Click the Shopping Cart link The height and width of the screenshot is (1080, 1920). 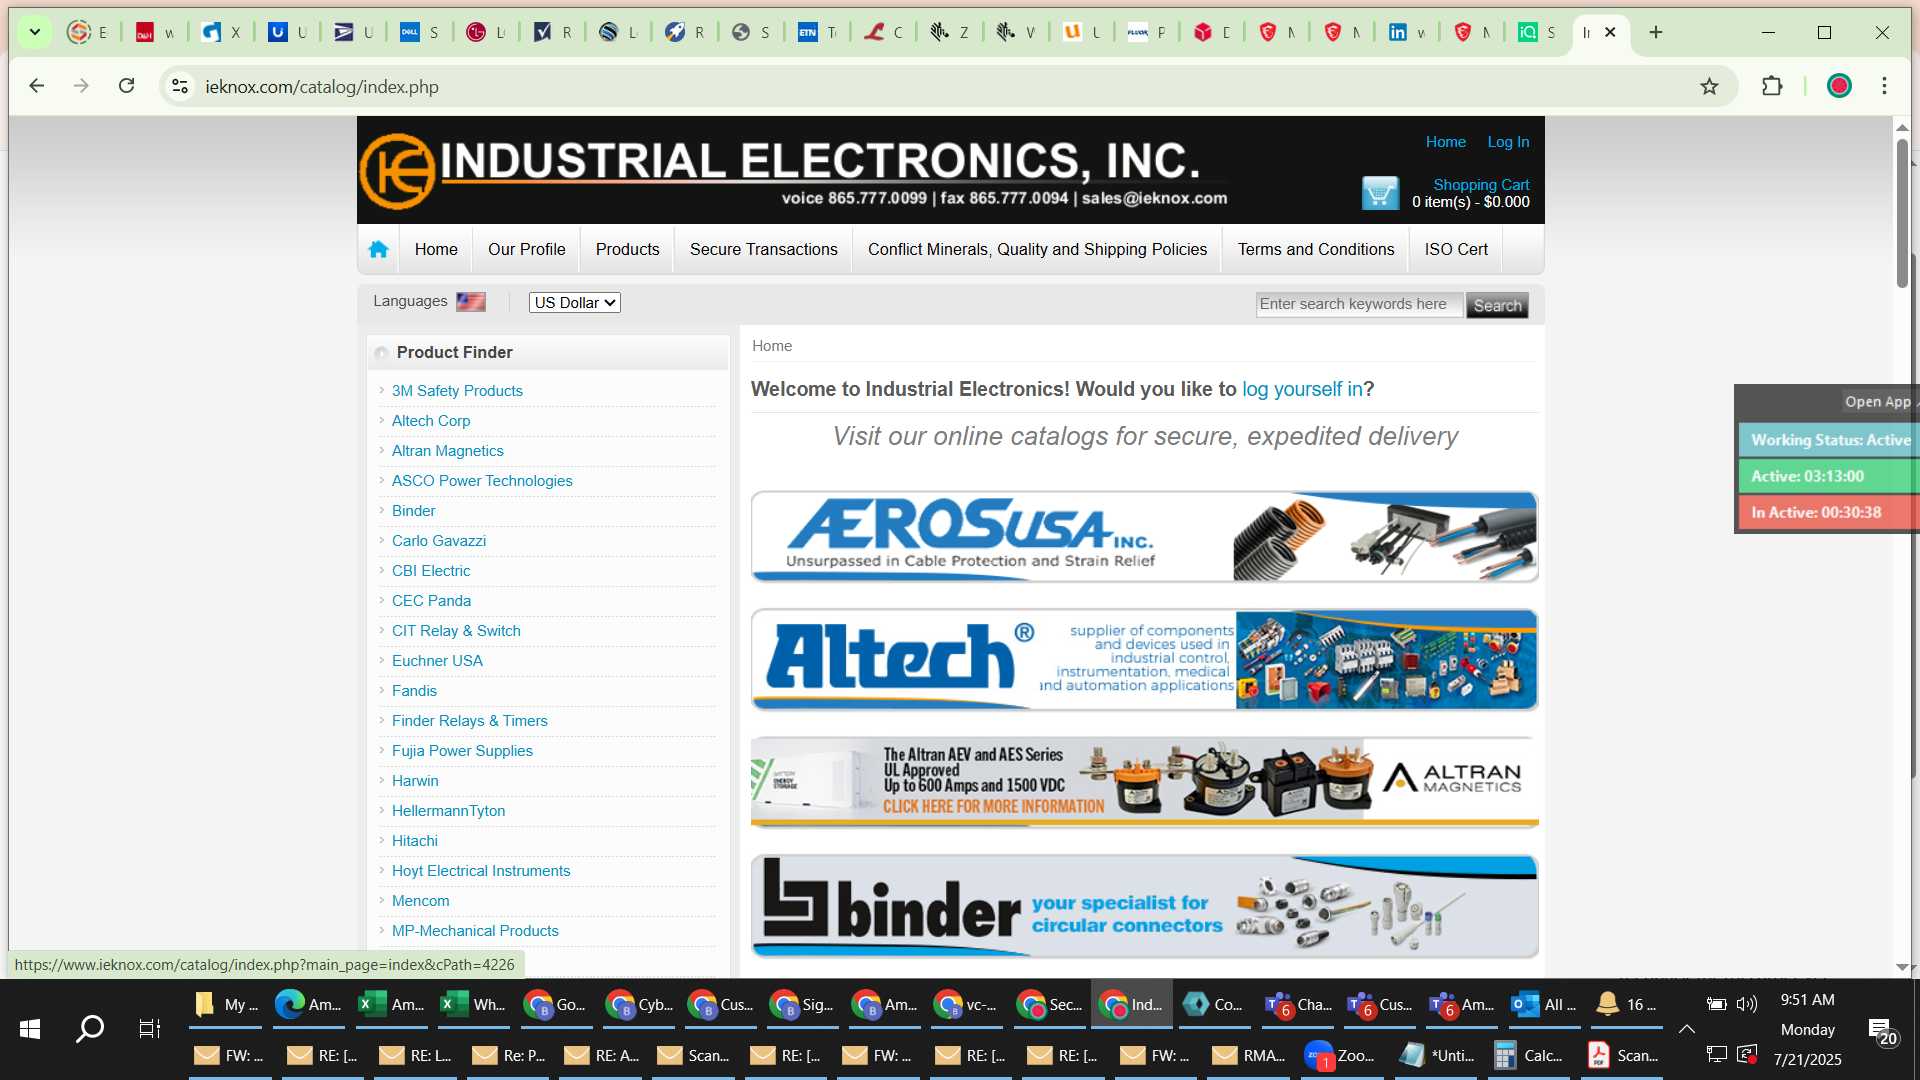pos(1481,184)
